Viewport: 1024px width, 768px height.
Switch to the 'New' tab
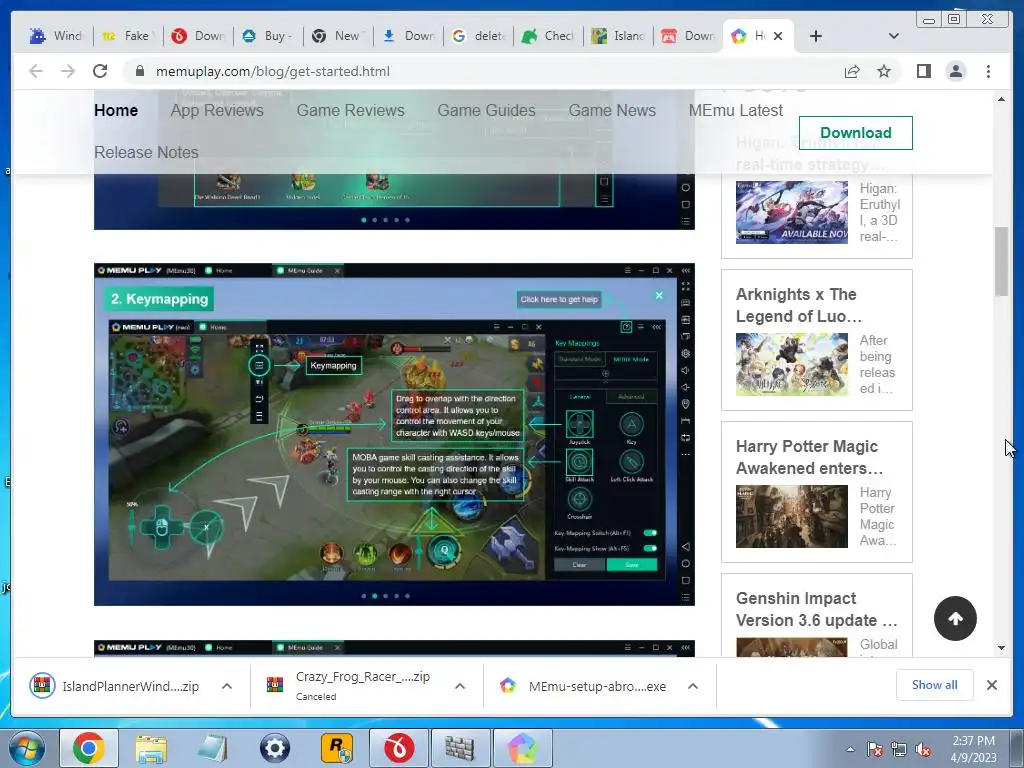click(x=338, y=36)
